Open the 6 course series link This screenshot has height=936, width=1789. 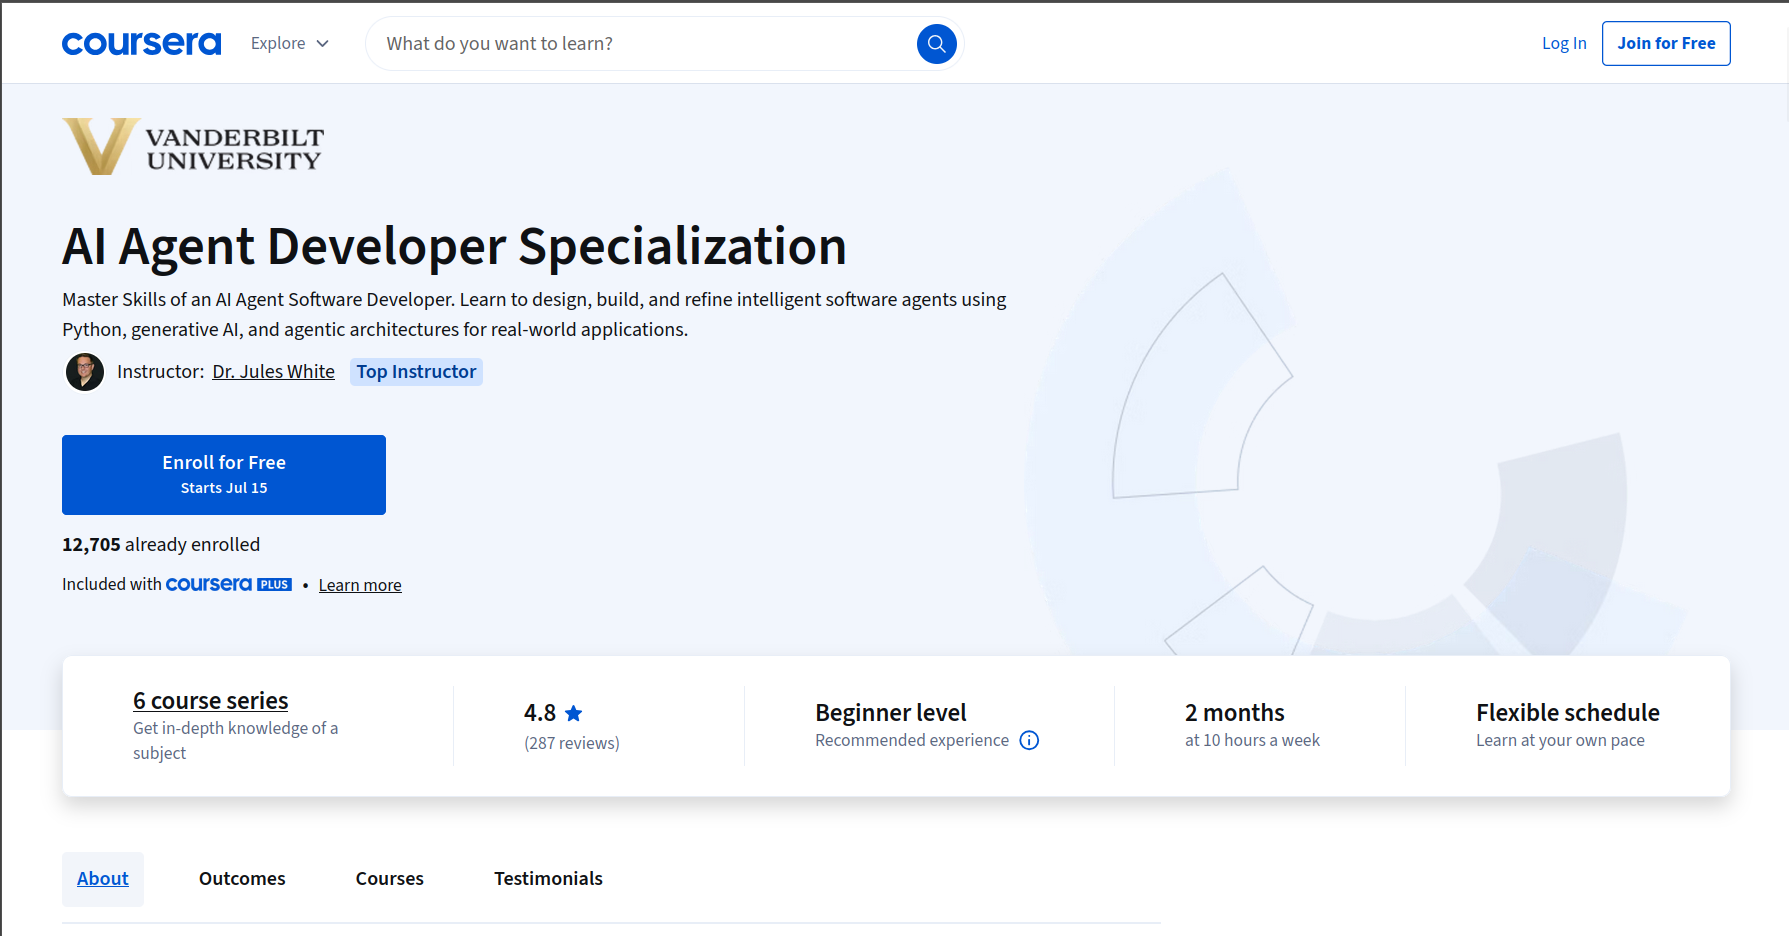tap(211, 700)
